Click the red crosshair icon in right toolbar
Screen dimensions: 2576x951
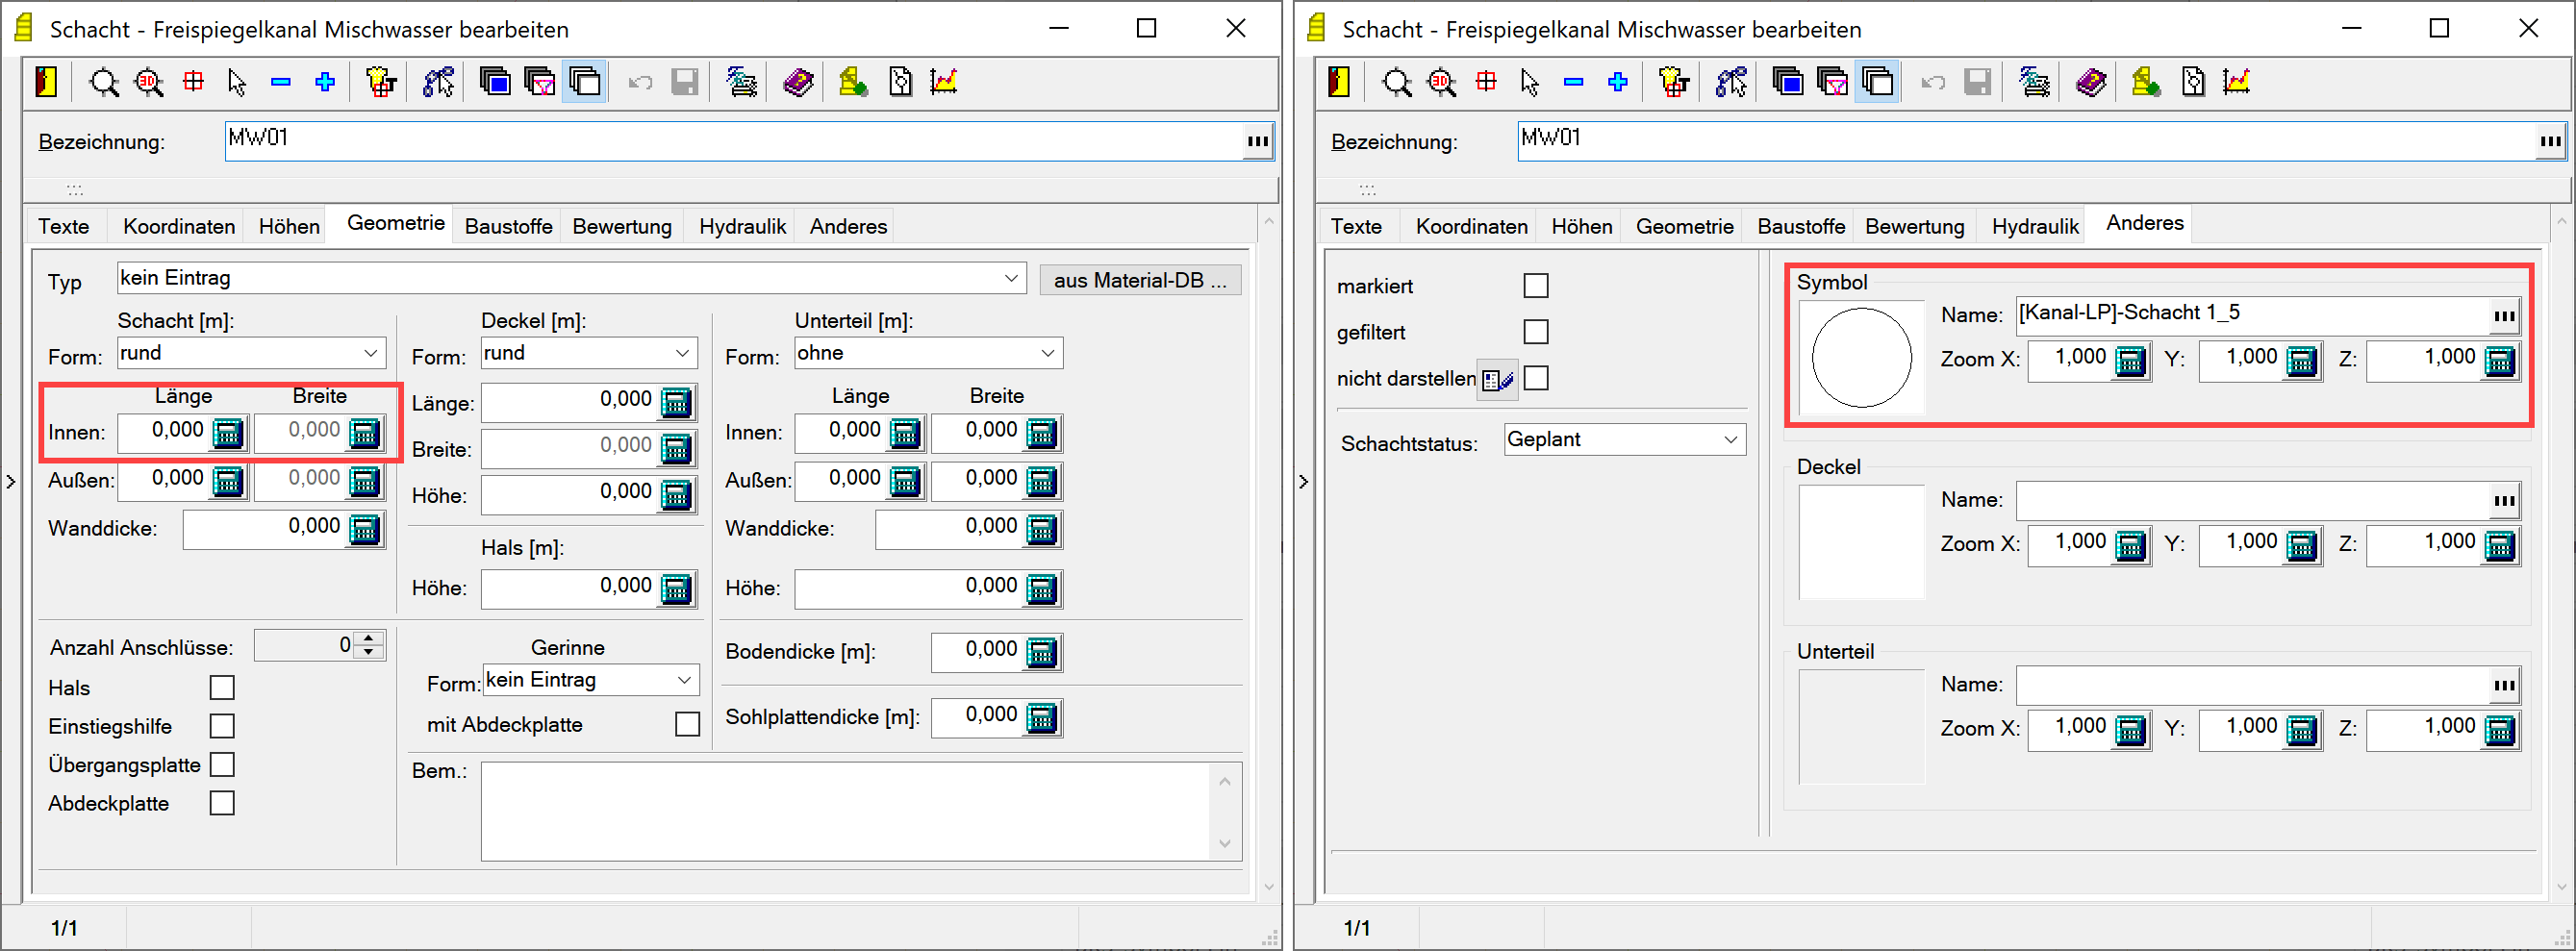(x=1486, y=82)
